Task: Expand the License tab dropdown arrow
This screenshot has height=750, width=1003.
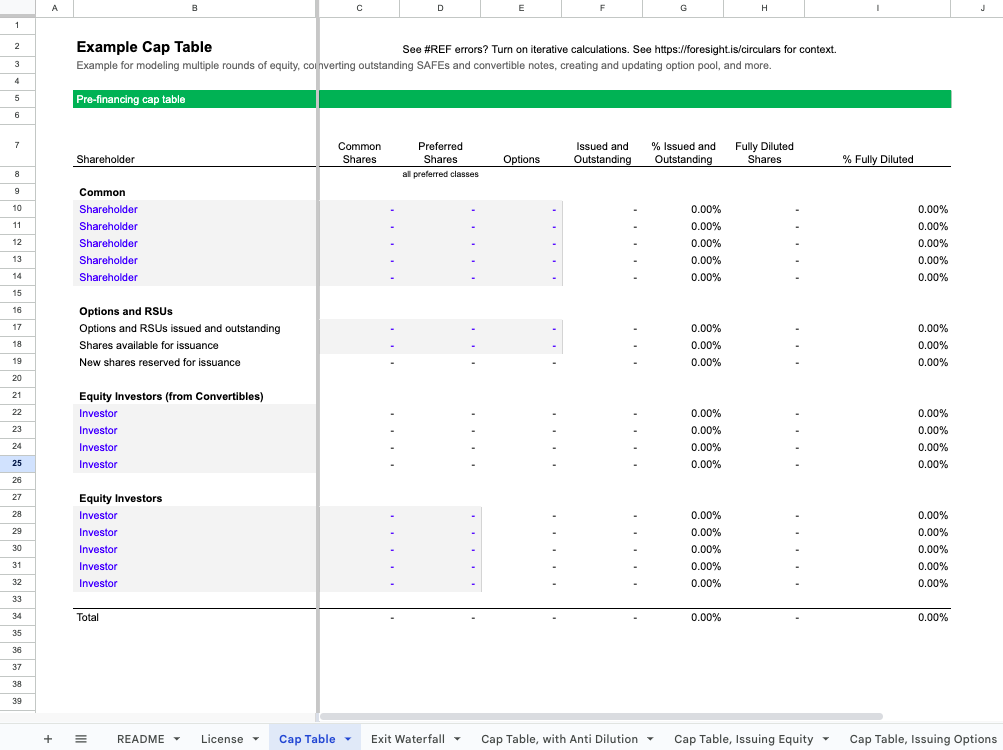Action: click(255, 739)
